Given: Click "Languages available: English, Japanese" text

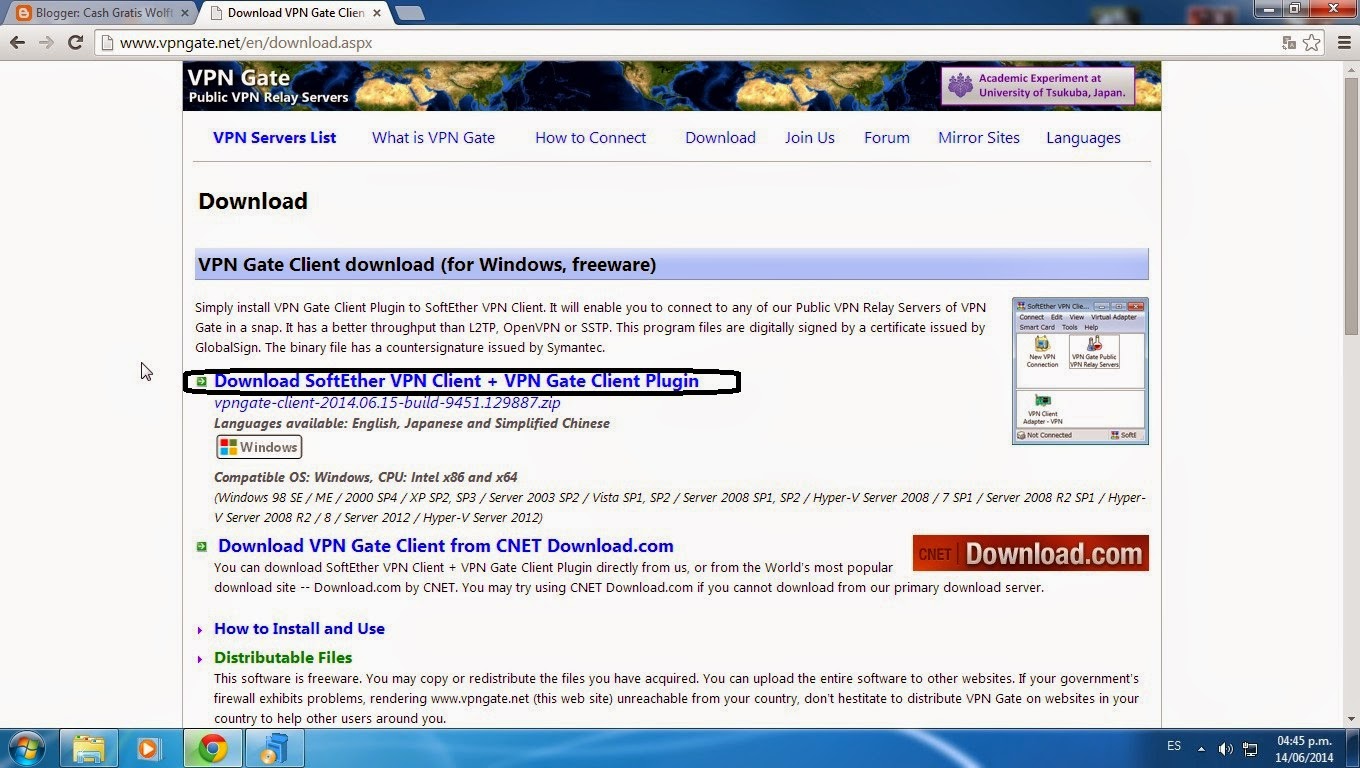Looking at the screenshot, I should point(412,424).
